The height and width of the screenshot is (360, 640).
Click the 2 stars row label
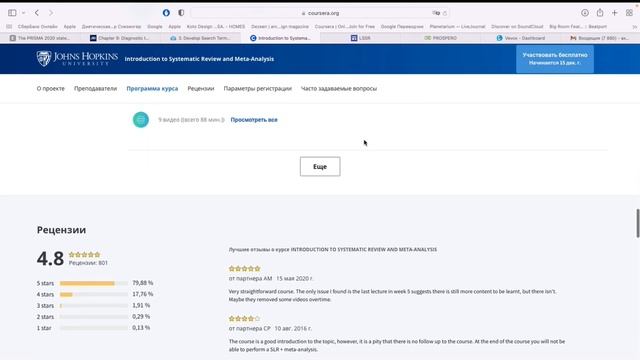45,317
